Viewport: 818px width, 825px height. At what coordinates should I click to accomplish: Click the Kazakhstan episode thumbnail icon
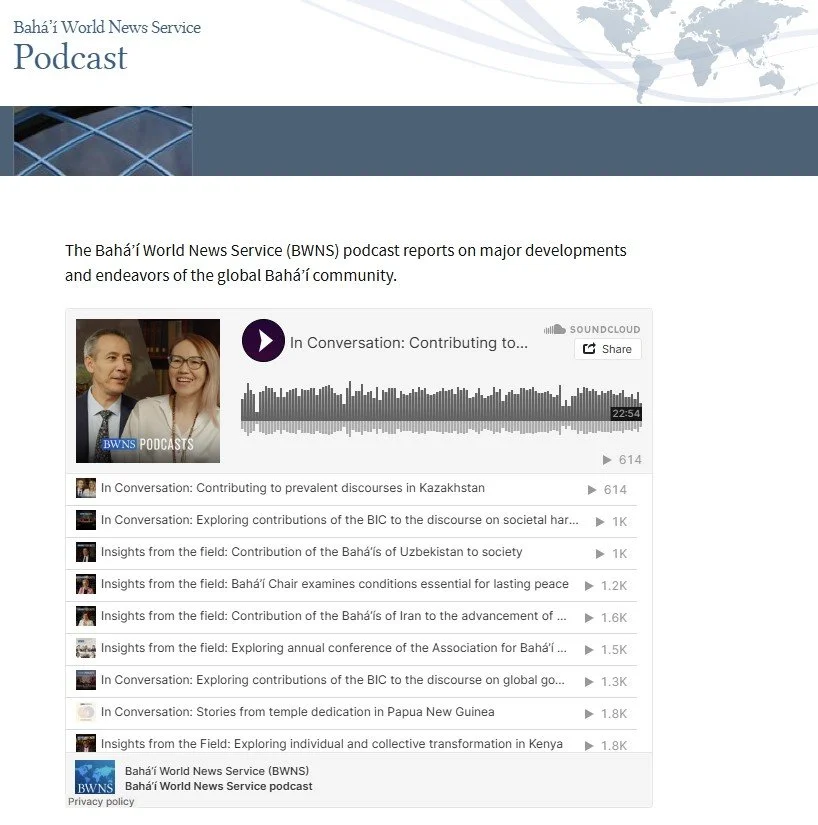point(86,488)
